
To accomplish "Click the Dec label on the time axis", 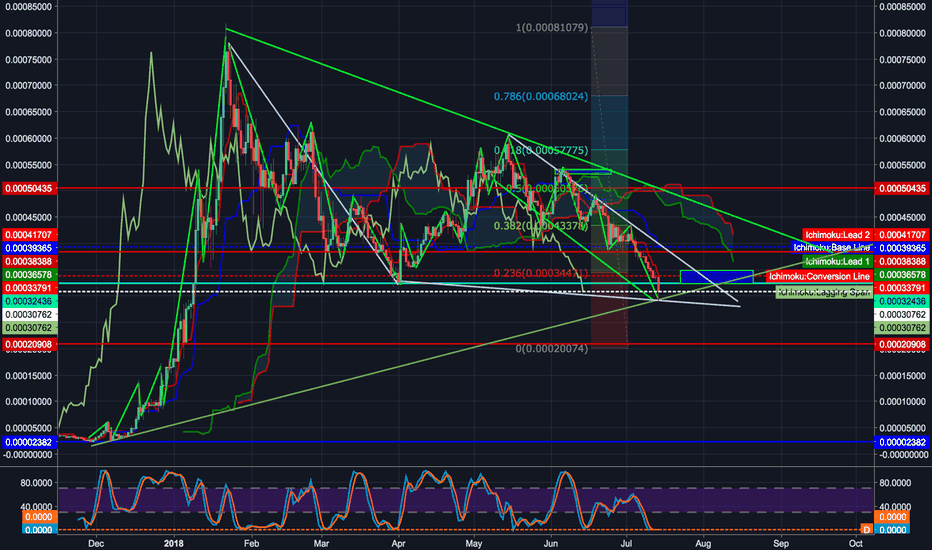I will 95,543.
